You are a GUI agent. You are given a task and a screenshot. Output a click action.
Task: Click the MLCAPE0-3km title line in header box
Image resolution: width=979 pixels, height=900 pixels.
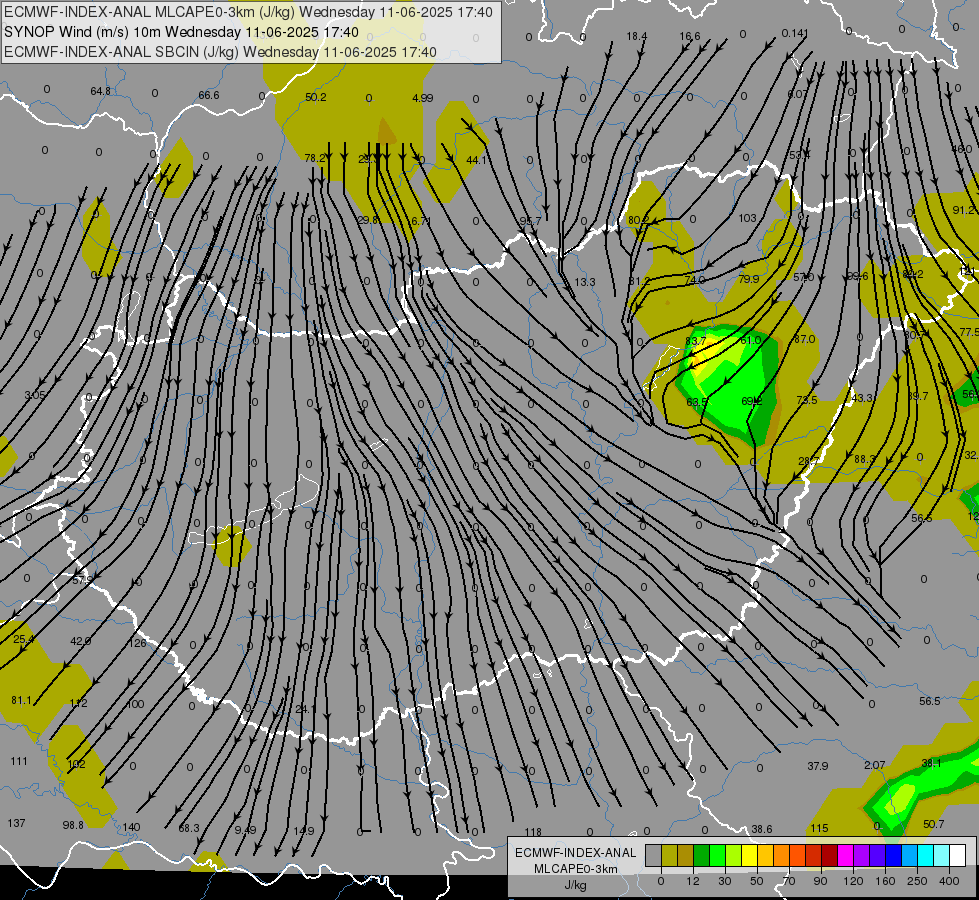(248, 12)
